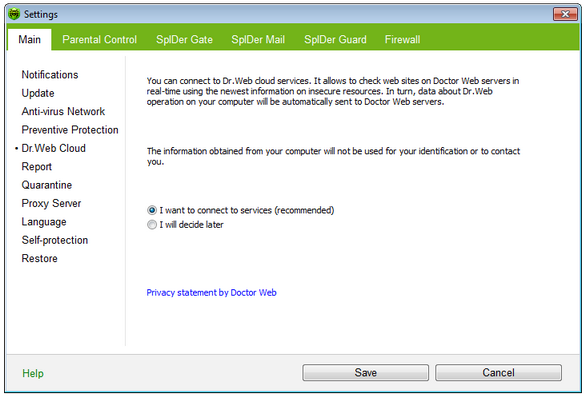Cancel the settings changes

498,373
